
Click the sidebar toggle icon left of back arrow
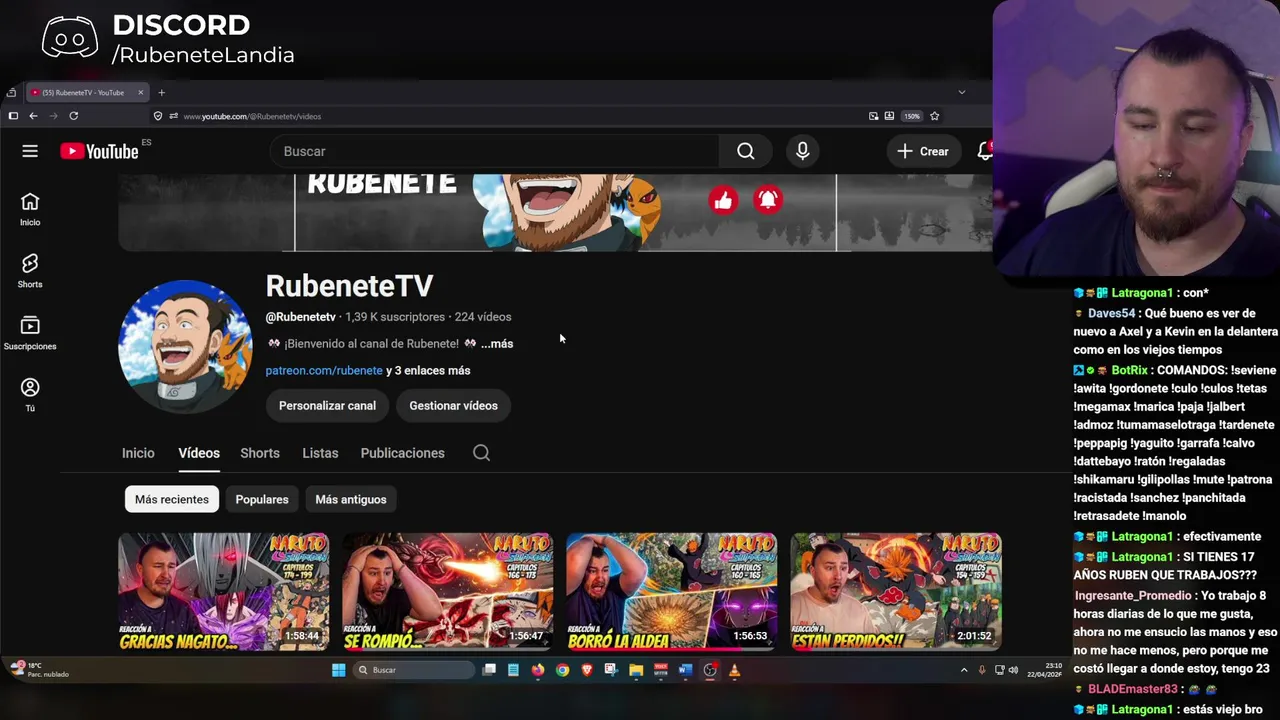click(13, 116)
